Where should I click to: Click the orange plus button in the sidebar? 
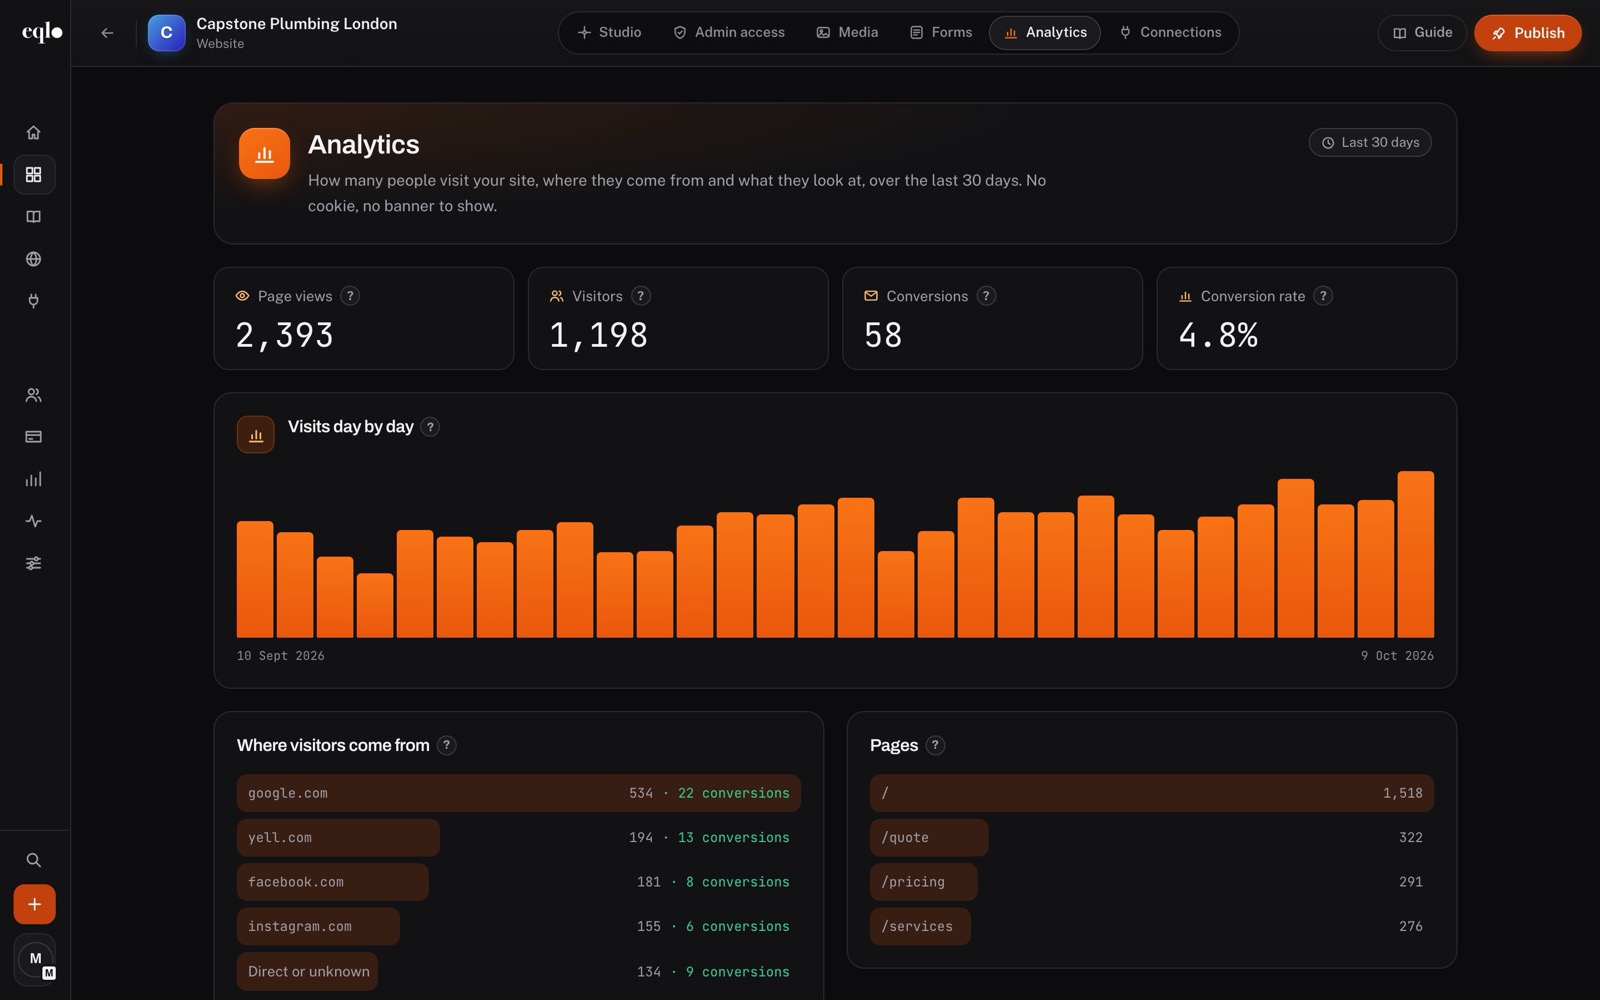coord(34,904)
